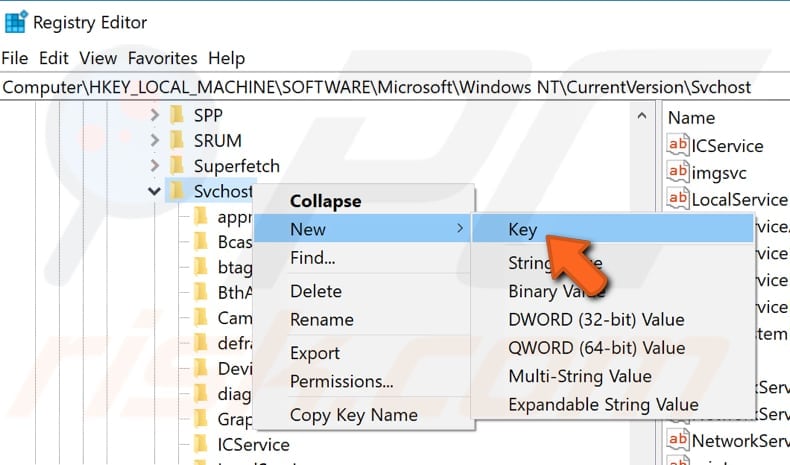
Task: Open the View menu
Action: [x=98, y=58]
